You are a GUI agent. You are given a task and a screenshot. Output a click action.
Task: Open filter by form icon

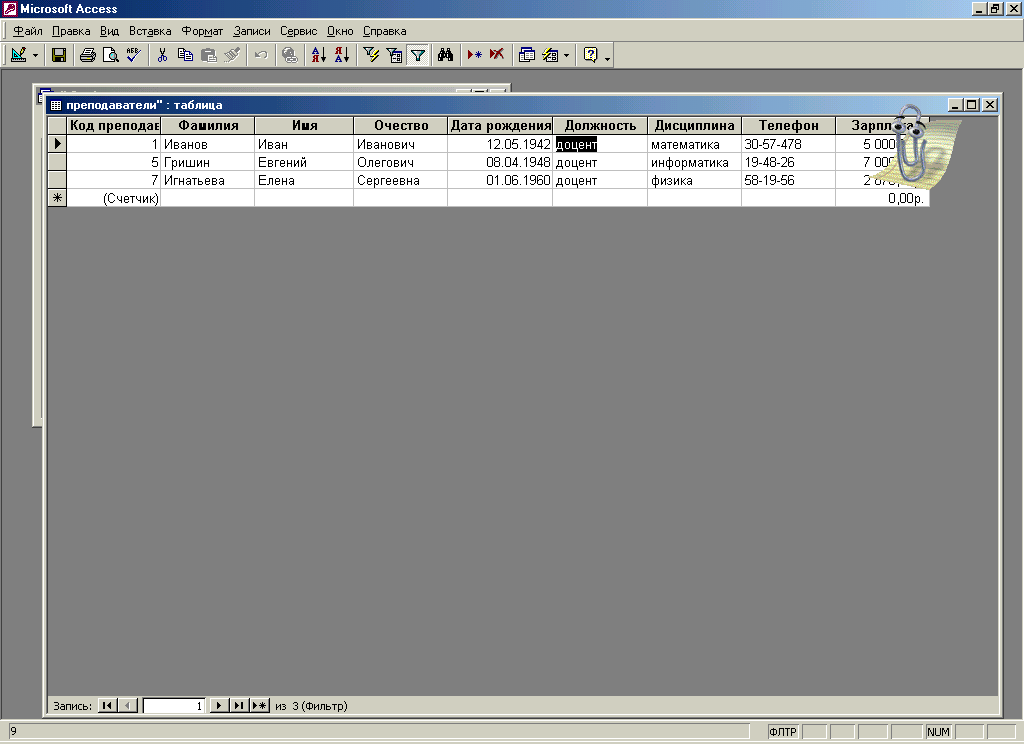click(394, 55)
